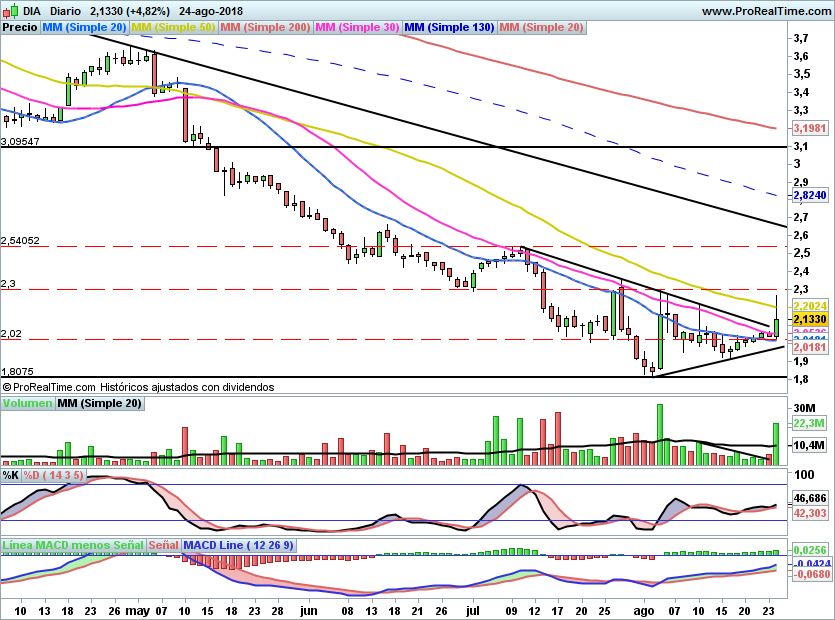
Task: Select the Señal indicator label
Action: (x=163, y=545)
